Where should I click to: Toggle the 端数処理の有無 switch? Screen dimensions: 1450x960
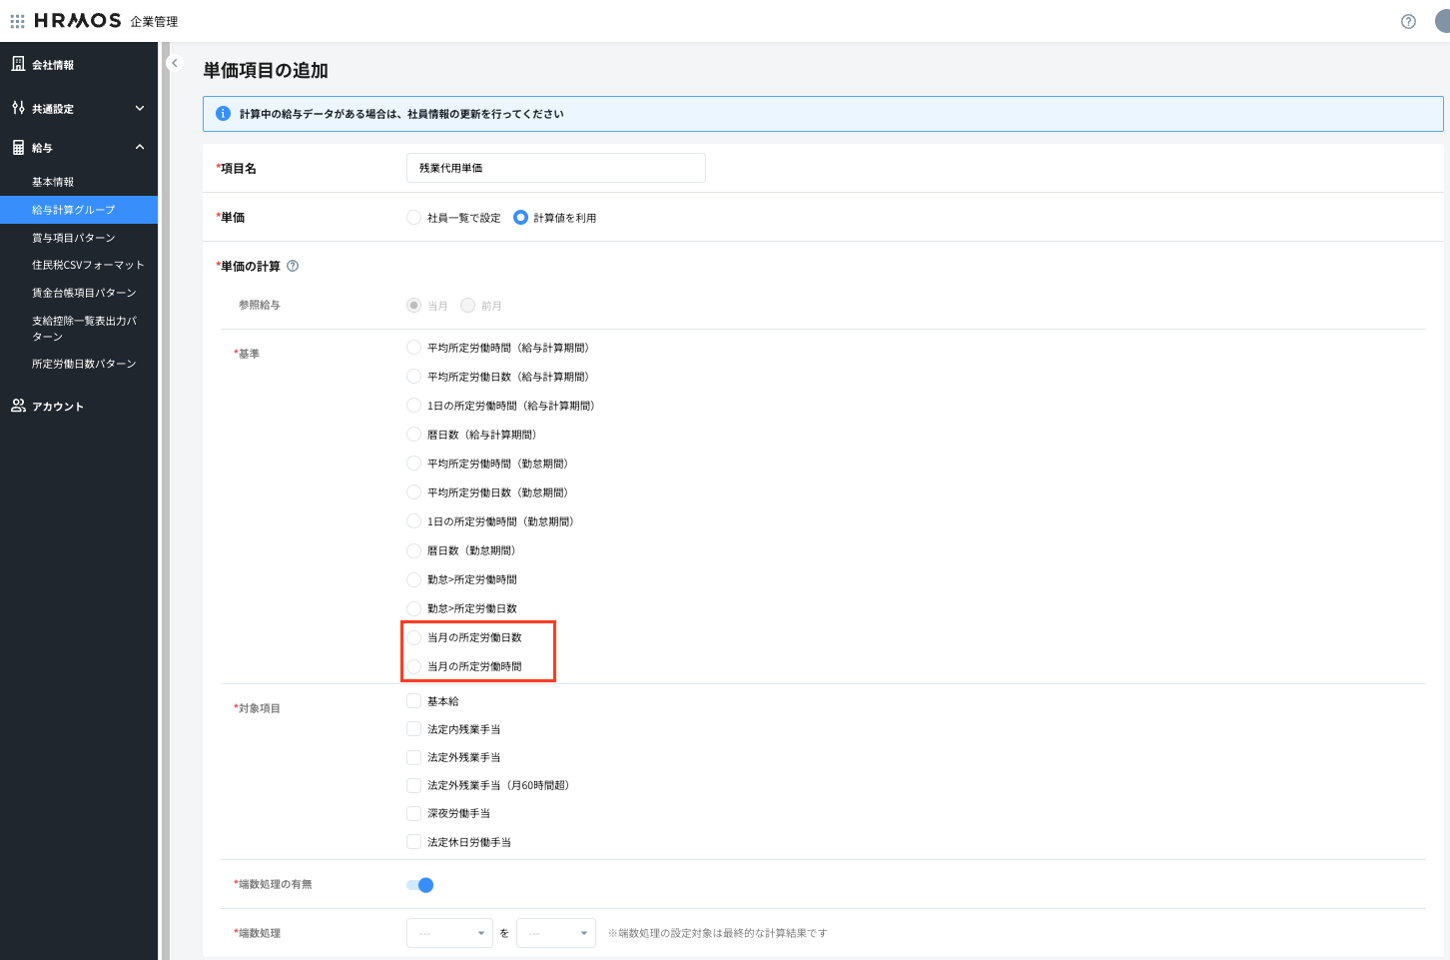click(420, 885)
